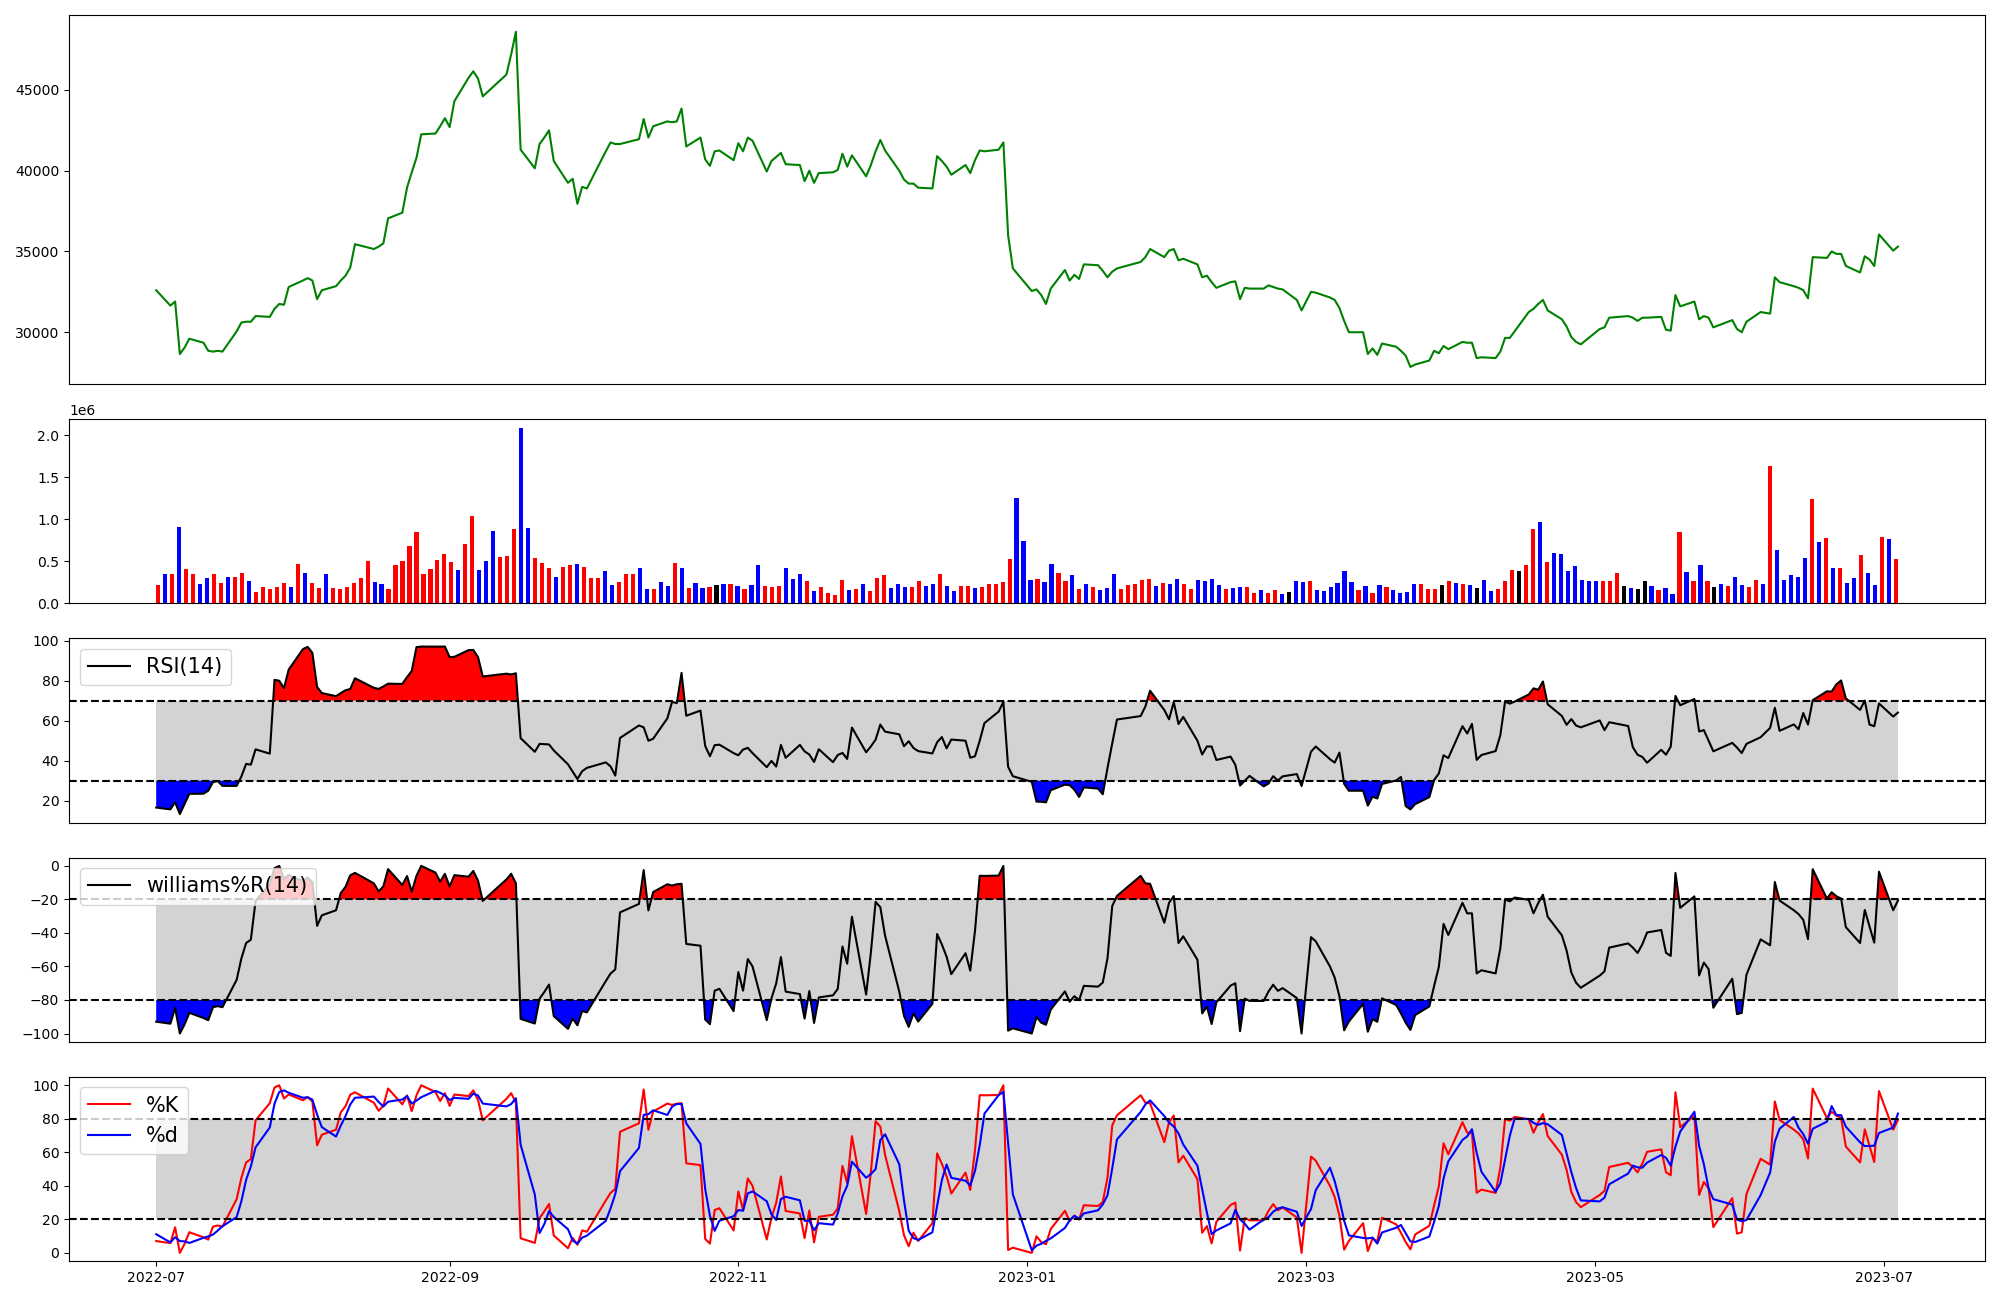This screenshot has height=1300, width=2000.
Task: Click the RSI(14) legend label
Action: point(184,666)
